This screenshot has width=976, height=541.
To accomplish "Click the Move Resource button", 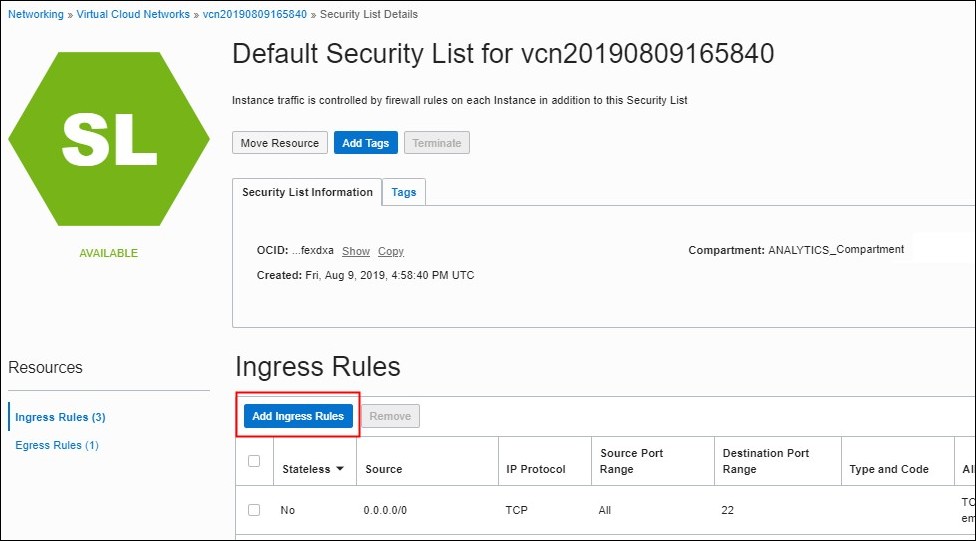I will [x=280, y=143].
